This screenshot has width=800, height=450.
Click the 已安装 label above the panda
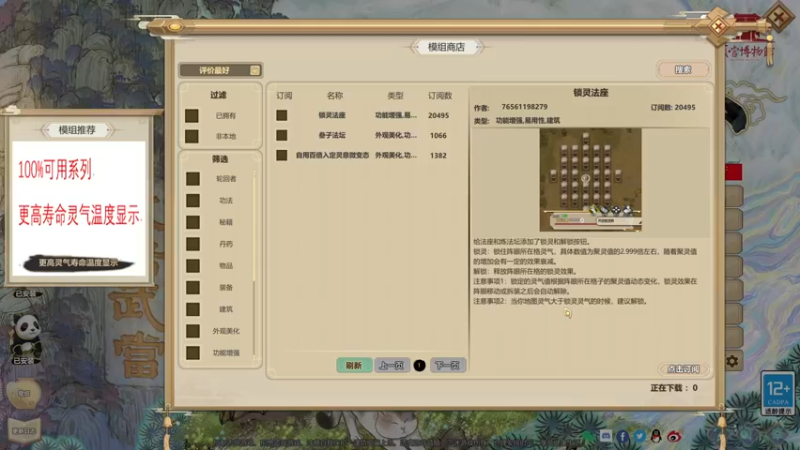[26, 293]
